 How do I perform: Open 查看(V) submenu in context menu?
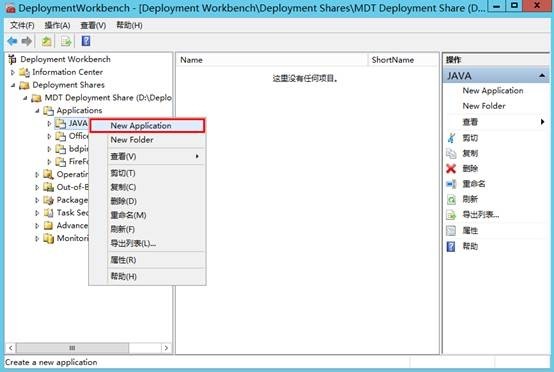147,156
